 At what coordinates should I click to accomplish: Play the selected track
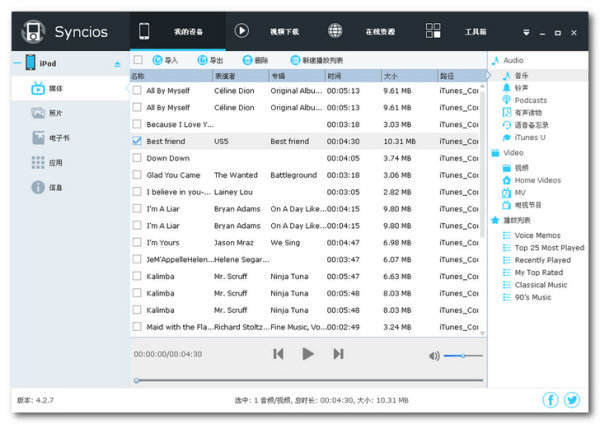click(308, 354)
